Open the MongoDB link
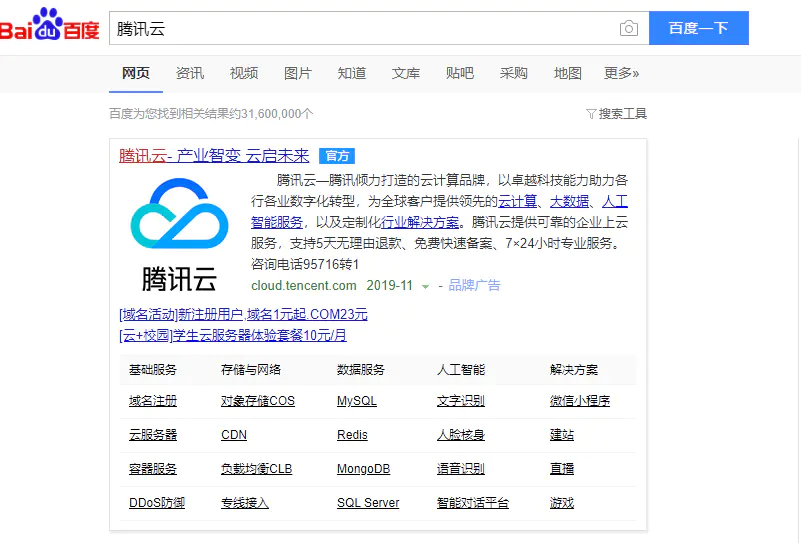The height and width of the screenshot is (543, 801). click(364, 468)
